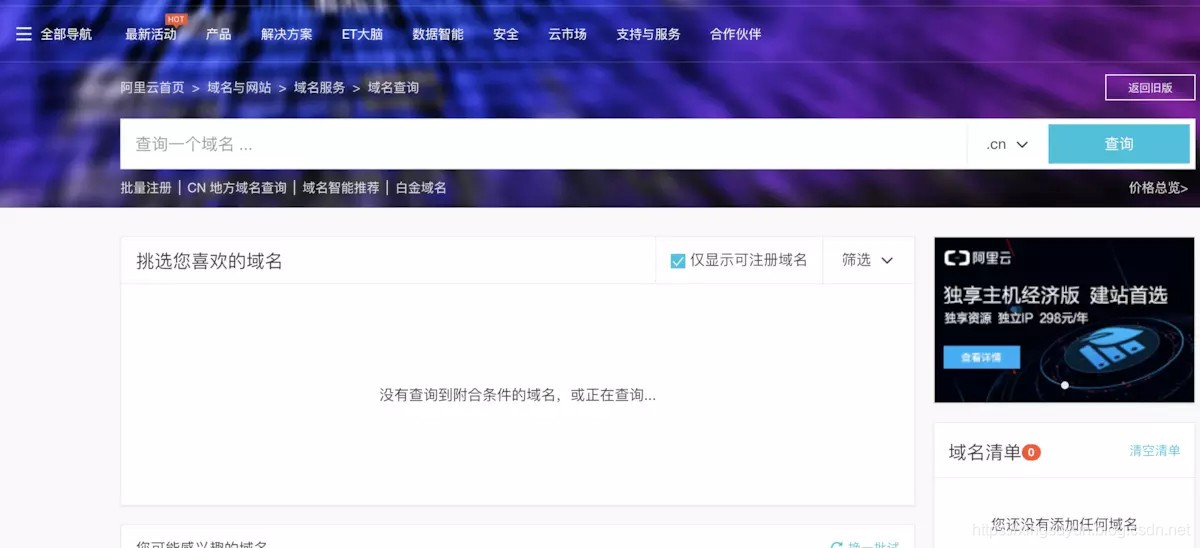
Task: Click the 返回旧版 button
Action: (x=1150, y=88)
